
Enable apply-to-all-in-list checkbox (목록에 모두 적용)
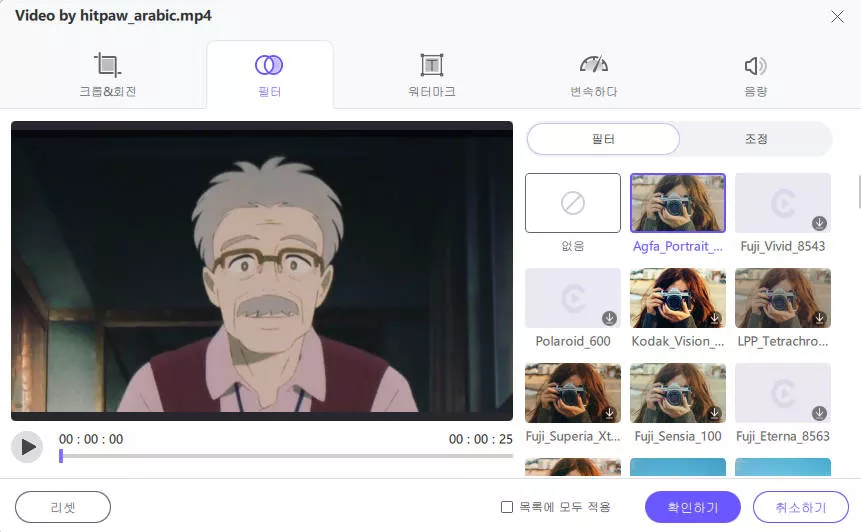[507, 507]
